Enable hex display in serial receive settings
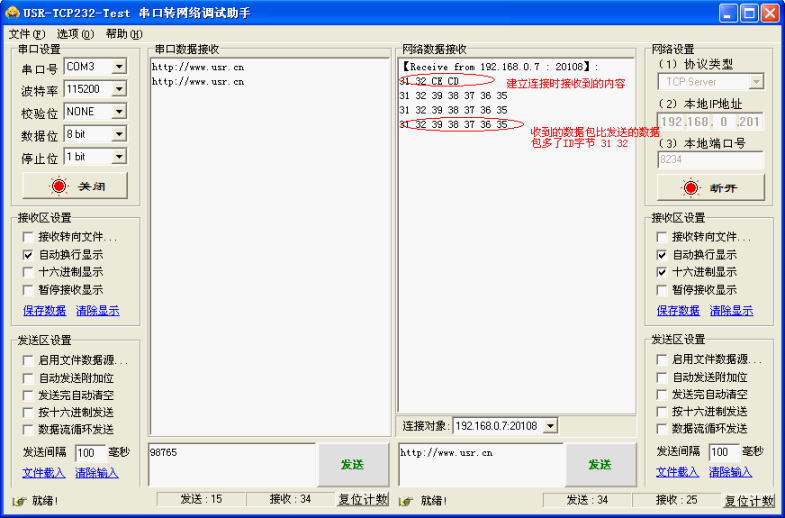Screen dimensions: 785x518 tap(28, 272)
